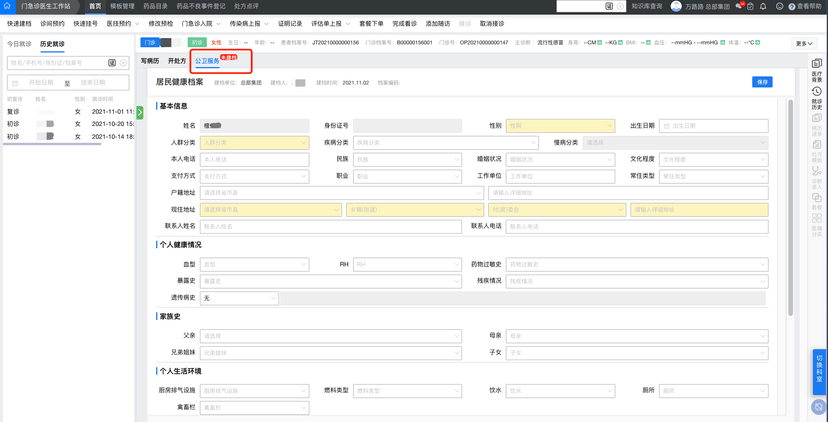Click the 切换科室 side button

click(820, 372)
